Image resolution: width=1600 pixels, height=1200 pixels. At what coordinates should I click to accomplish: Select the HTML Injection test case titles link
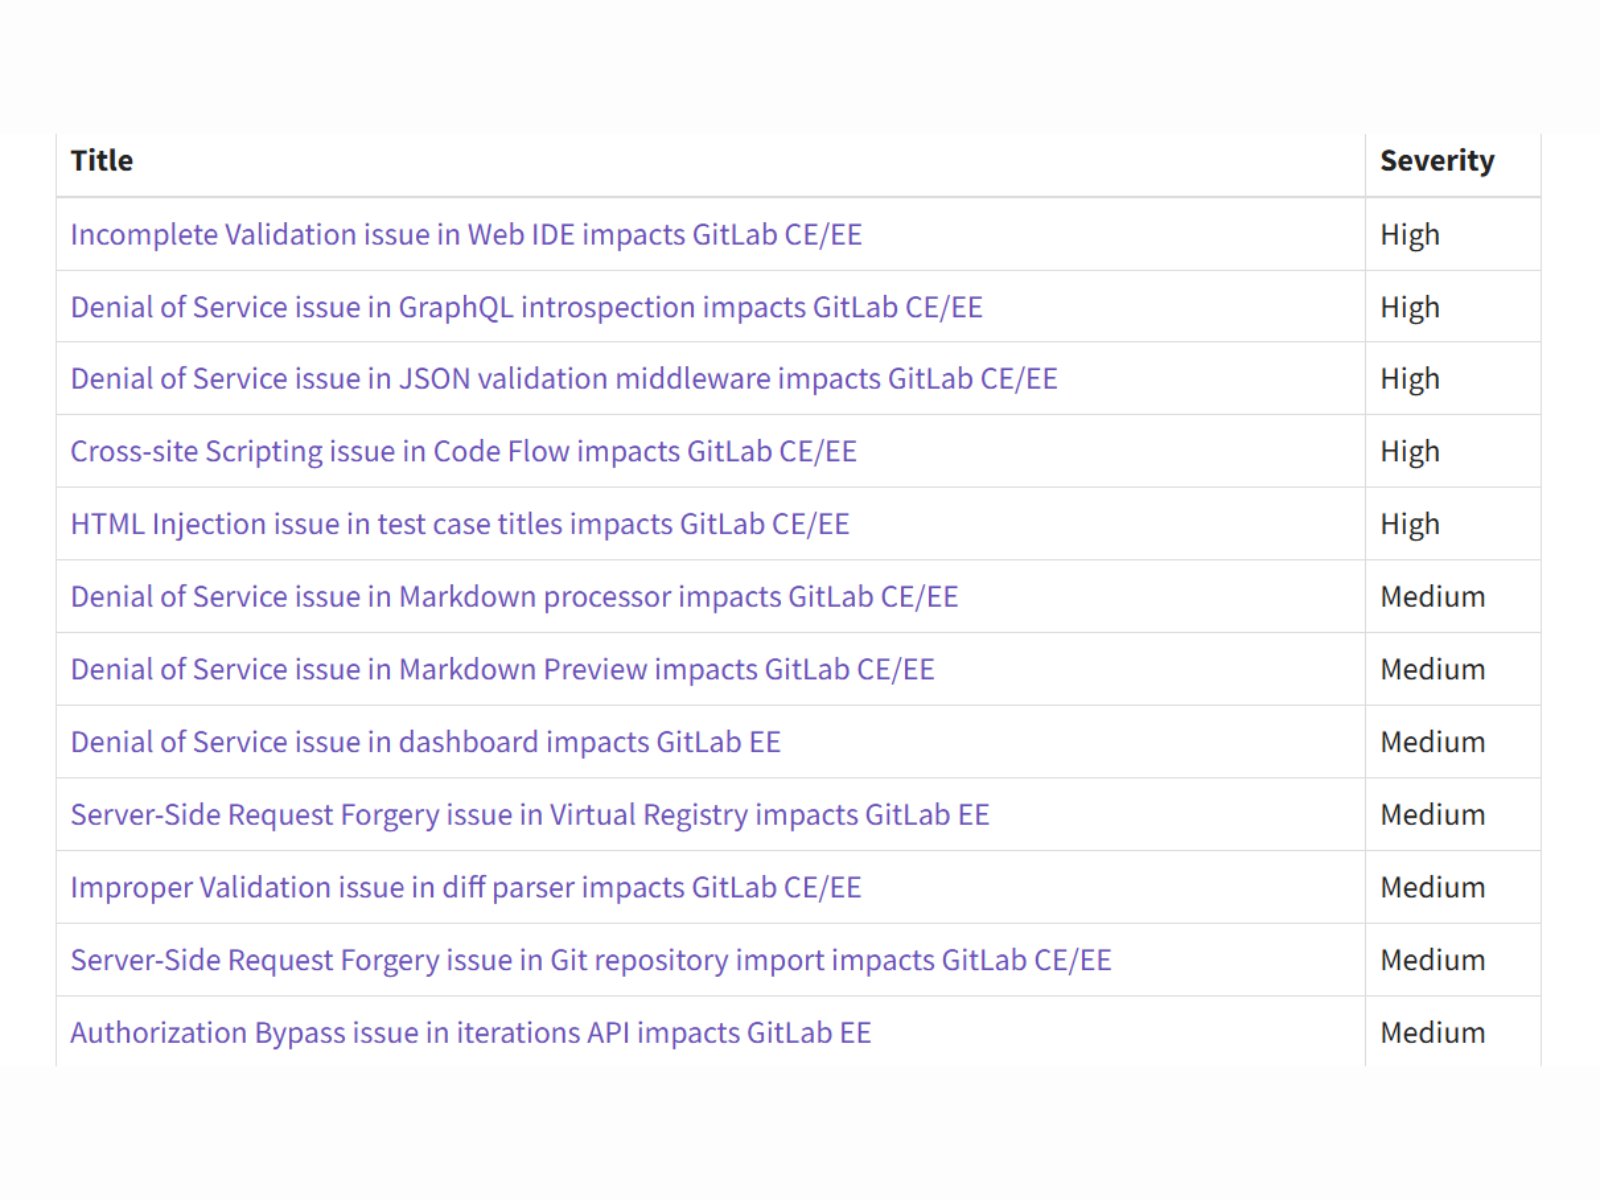460,524
